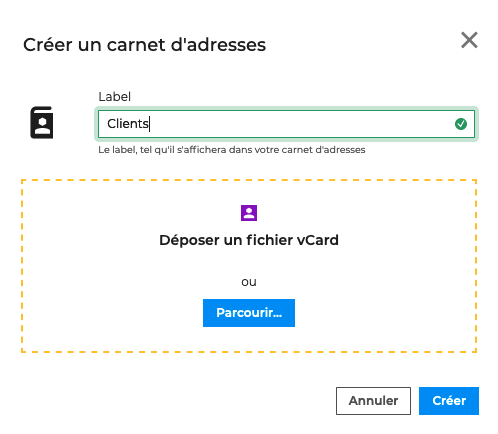The height and width of the screenshot is (434, 498).
Task: Click the help text below Label field
Action: click(x=232, y=150)
